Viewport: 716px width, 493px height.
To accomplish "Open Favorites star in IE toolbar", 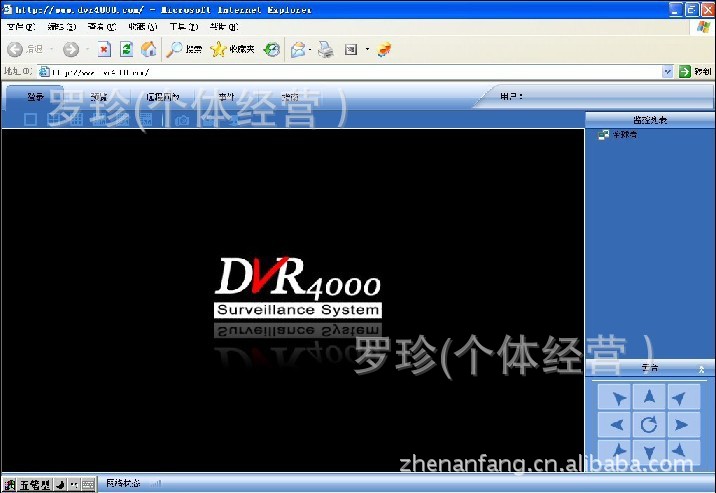I will pos(232,49).
